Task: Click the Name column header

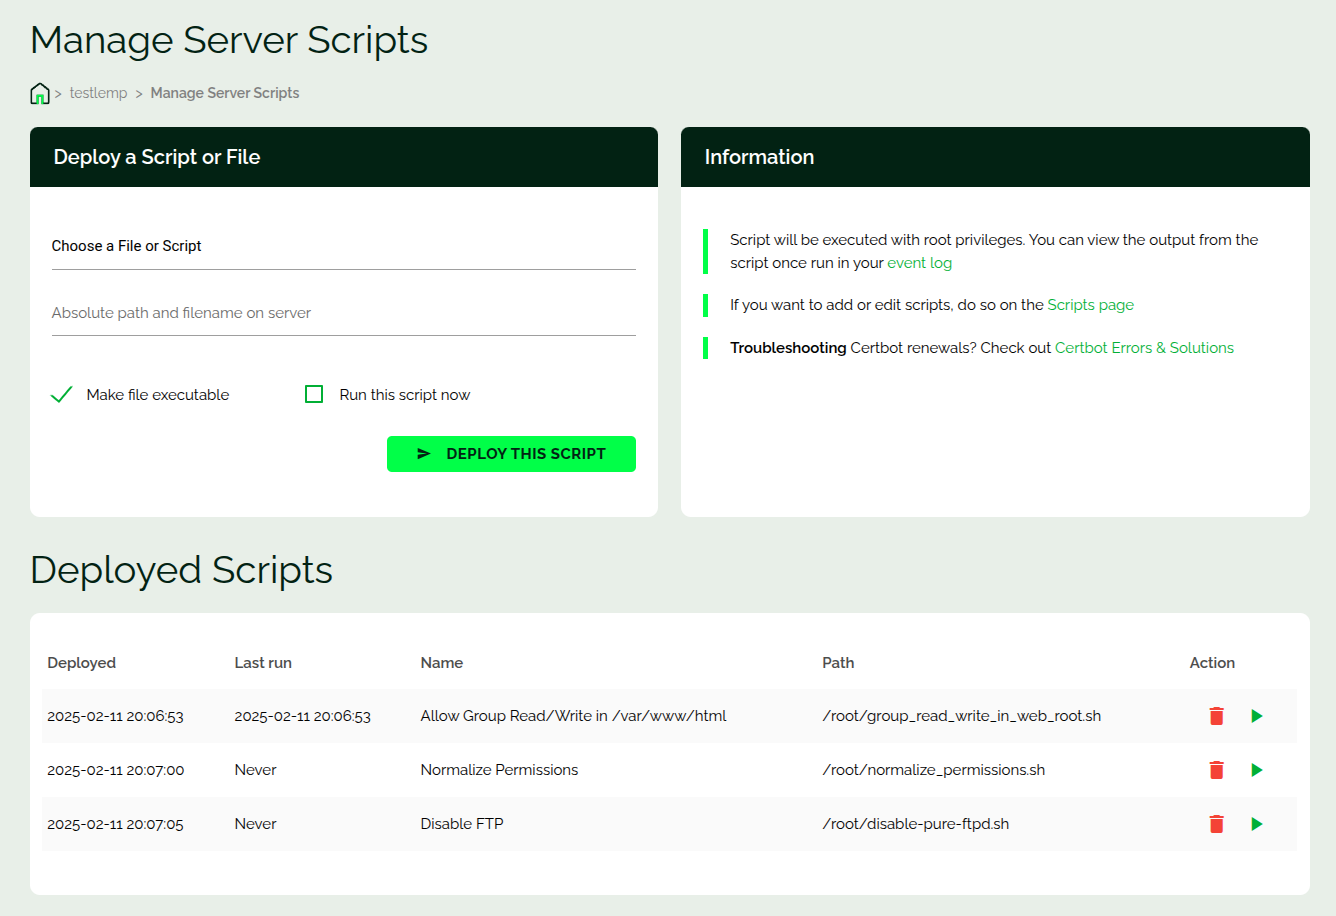Action: pos(441,663)
